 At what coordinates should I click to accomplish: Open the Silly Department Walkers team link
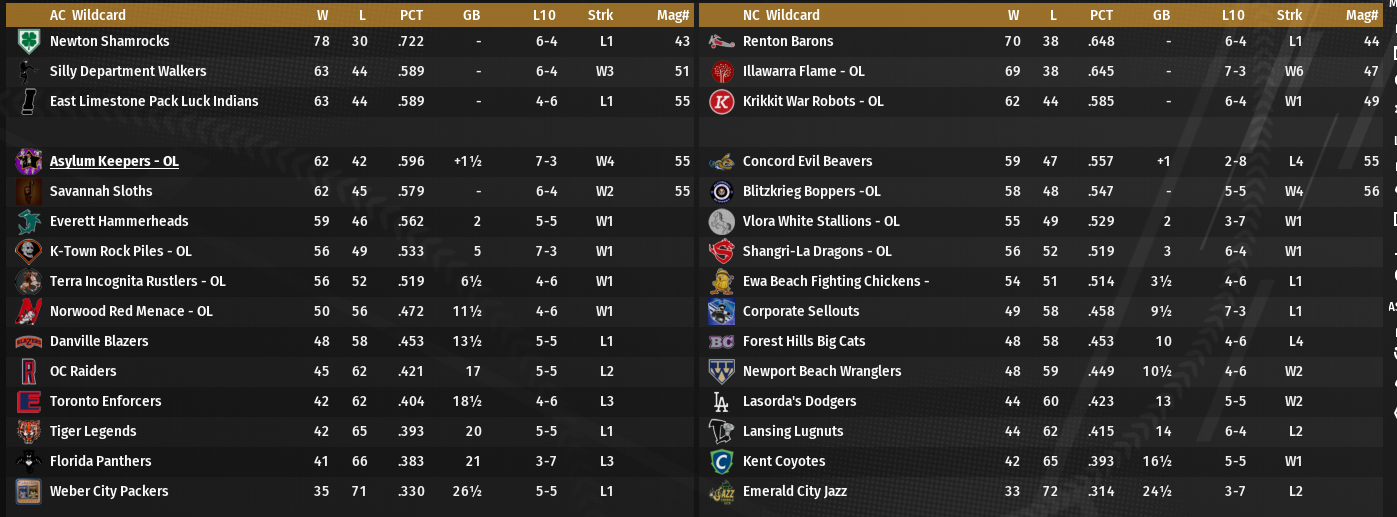[x=128, y=71]
